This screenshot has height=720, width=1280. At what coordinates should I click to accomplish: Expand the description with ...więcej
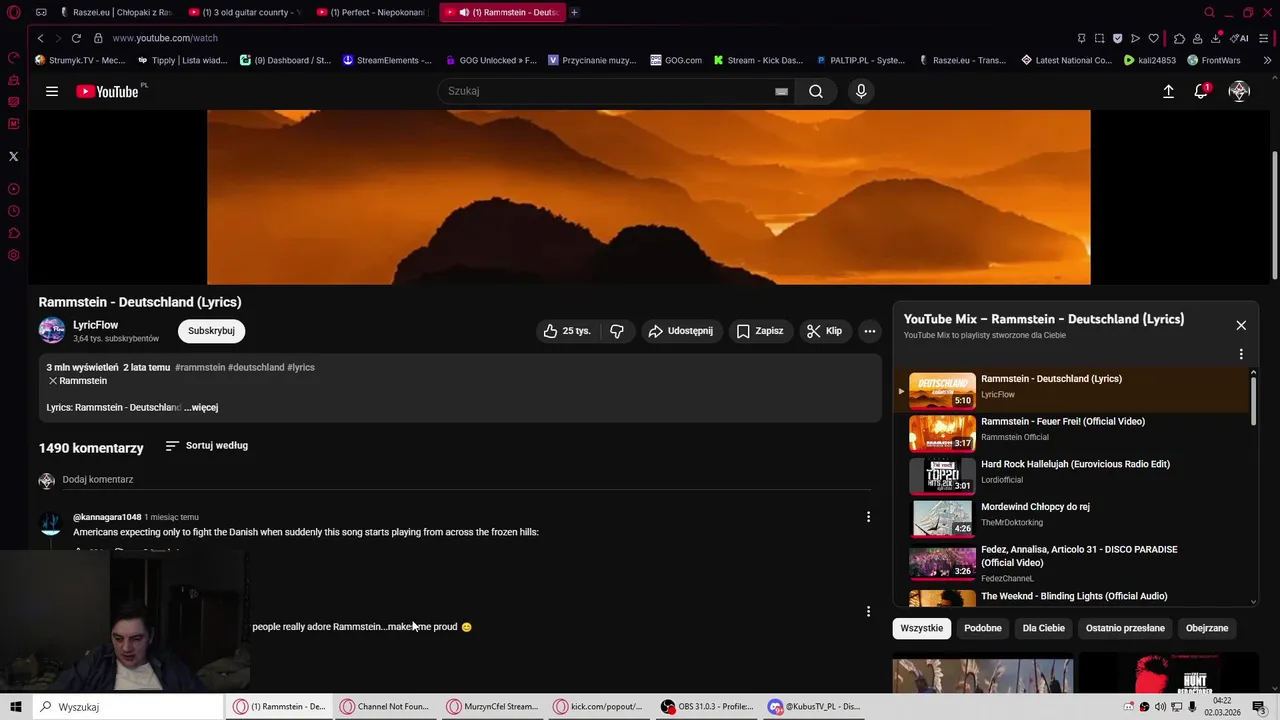201,407
